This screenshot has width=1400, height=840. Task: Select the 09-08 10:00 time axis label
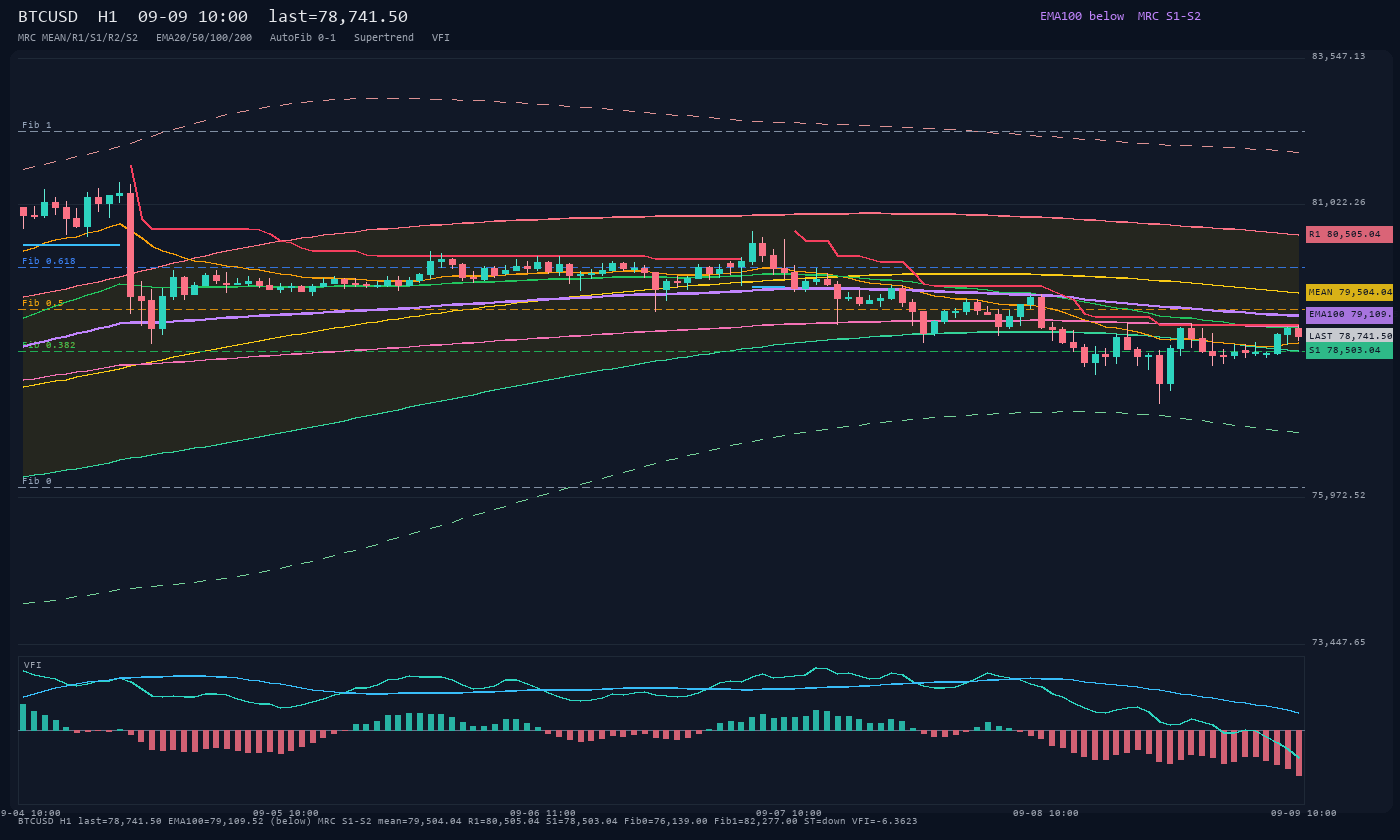coord(1046,813)
